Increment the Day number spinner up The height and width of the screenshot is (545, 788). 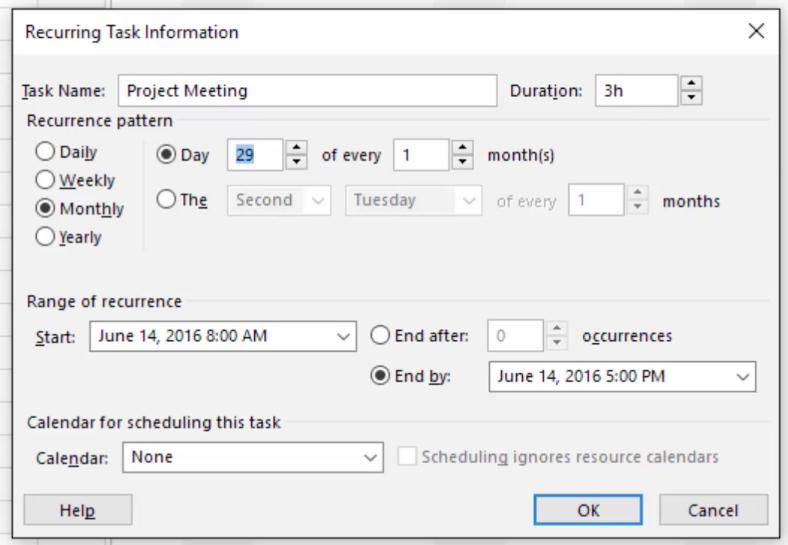[297, 147]
